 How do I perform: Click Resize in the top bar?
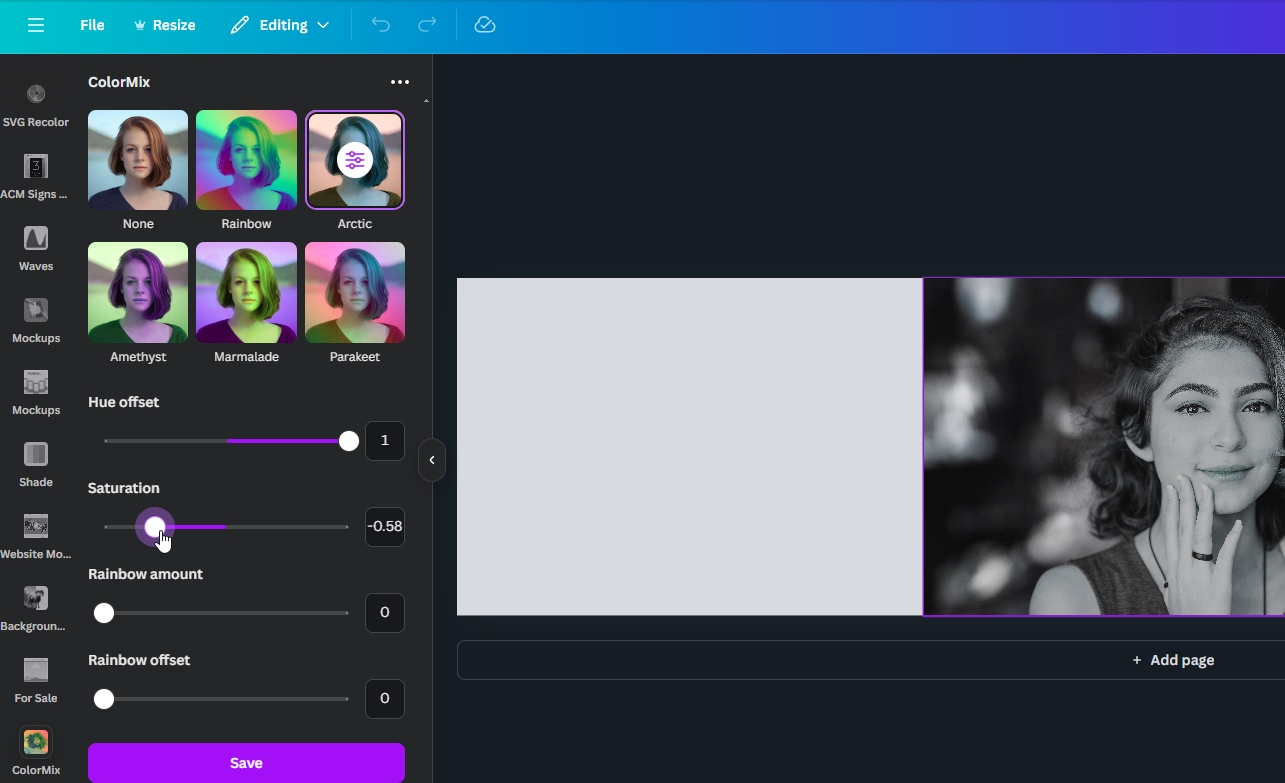165,25
